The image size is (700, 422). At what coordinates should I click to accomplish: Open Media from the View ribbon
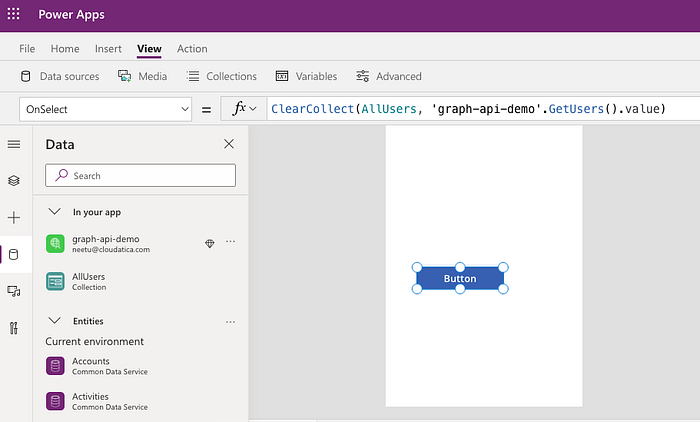(153, 76)
